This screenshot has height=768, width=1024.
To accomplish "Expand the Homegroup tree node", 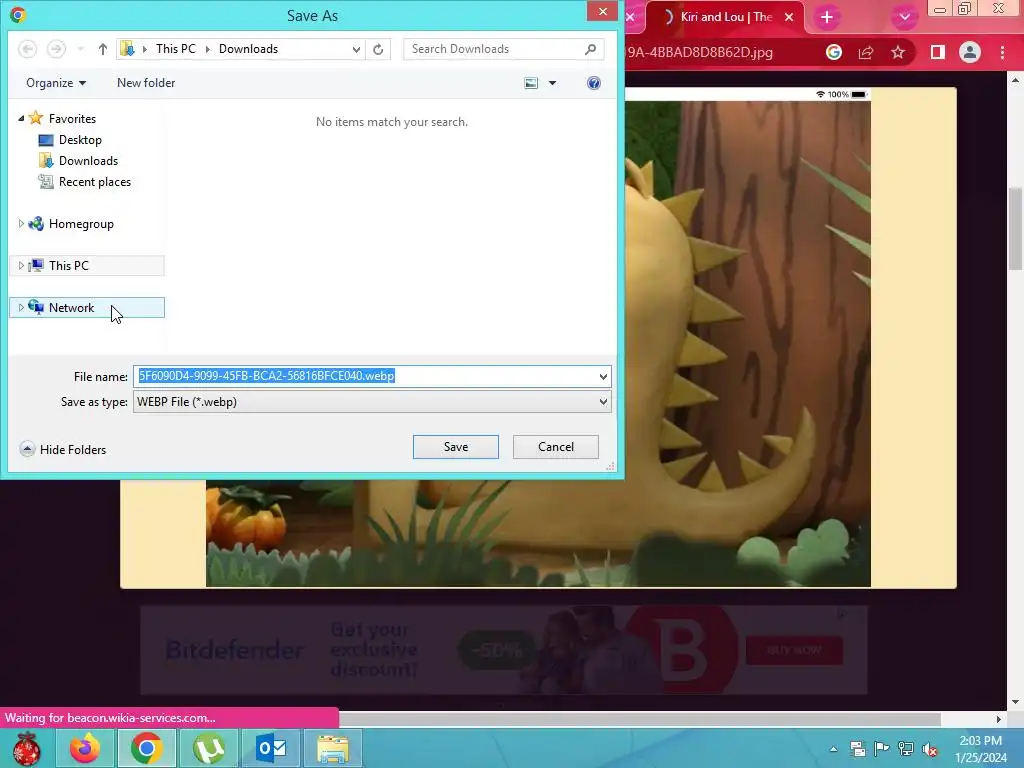I will click(x=21, y=224).
